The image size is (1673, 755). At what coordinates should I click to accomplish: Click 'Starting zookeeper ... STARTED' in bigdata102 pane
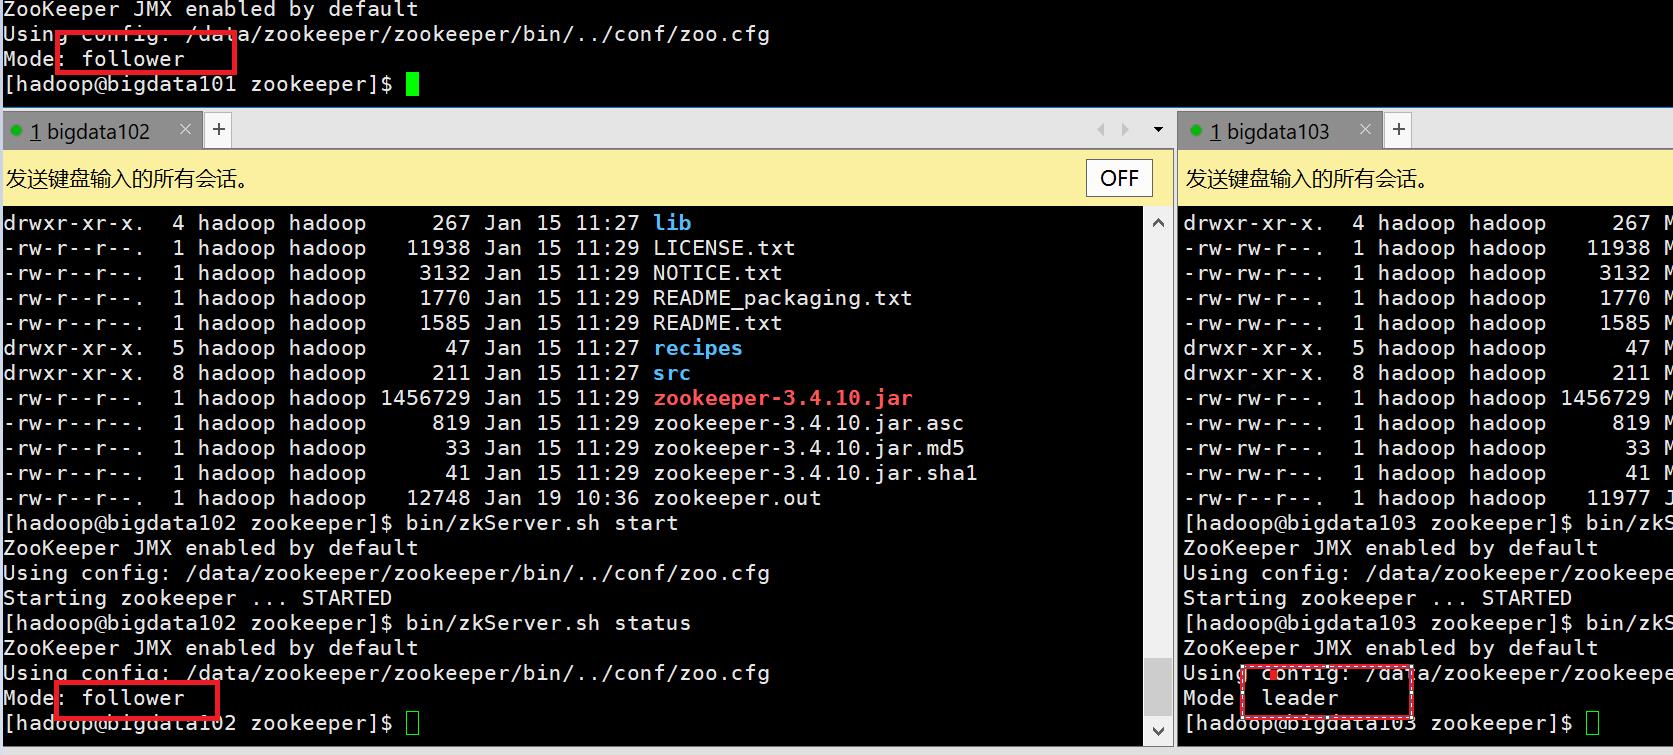(x=198, y=598)
